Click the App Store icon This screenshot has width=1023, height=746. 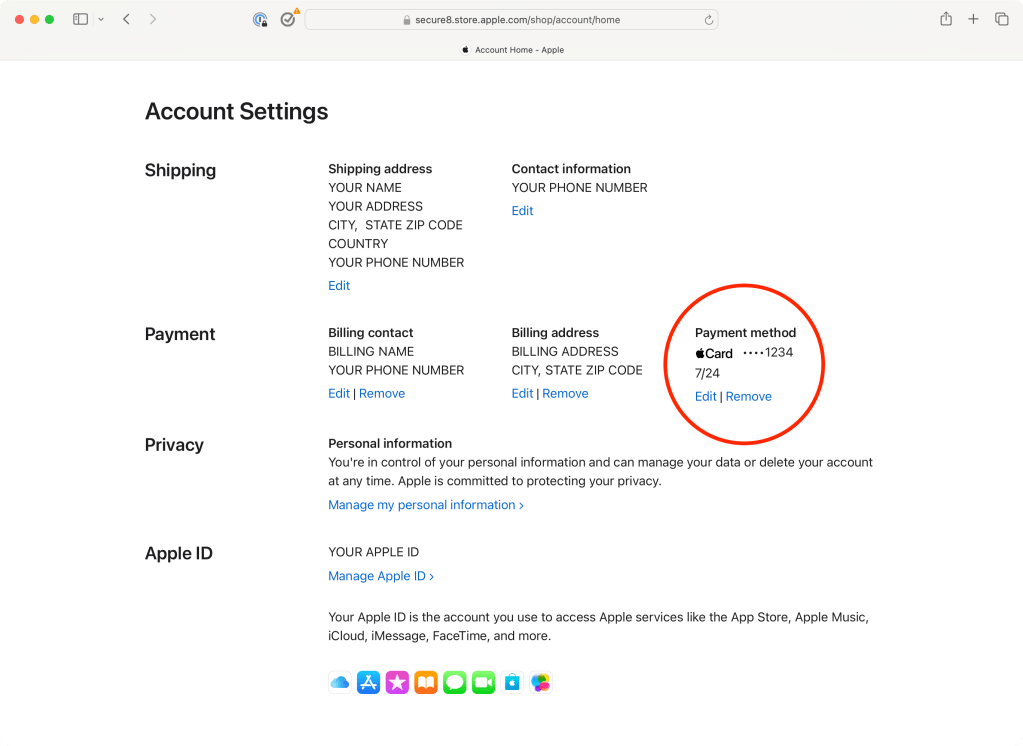[369, 683]
